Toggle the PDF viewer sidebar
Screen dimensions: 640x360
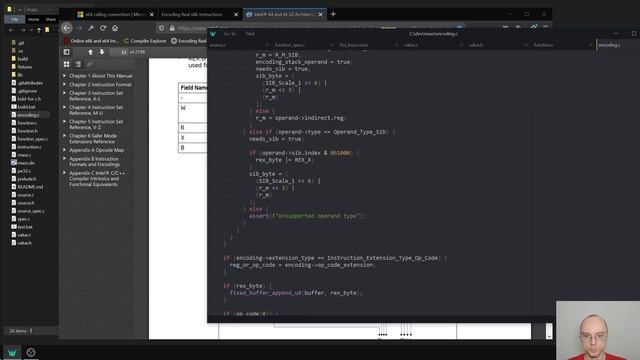67,52
